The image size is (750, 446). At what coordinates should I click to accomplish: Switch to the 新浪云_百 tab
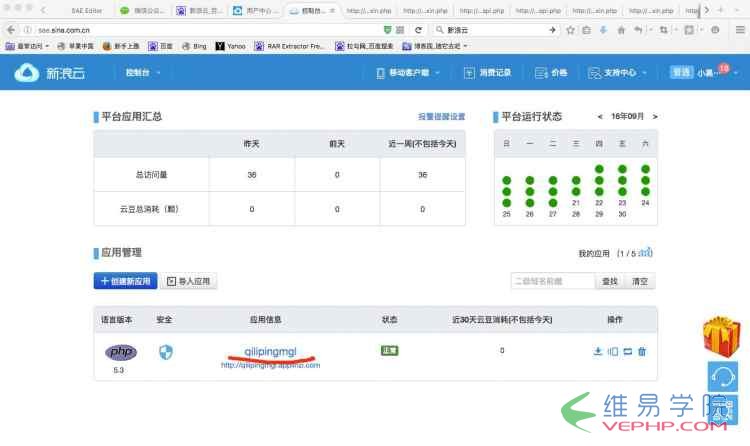[x=199, y=10]
